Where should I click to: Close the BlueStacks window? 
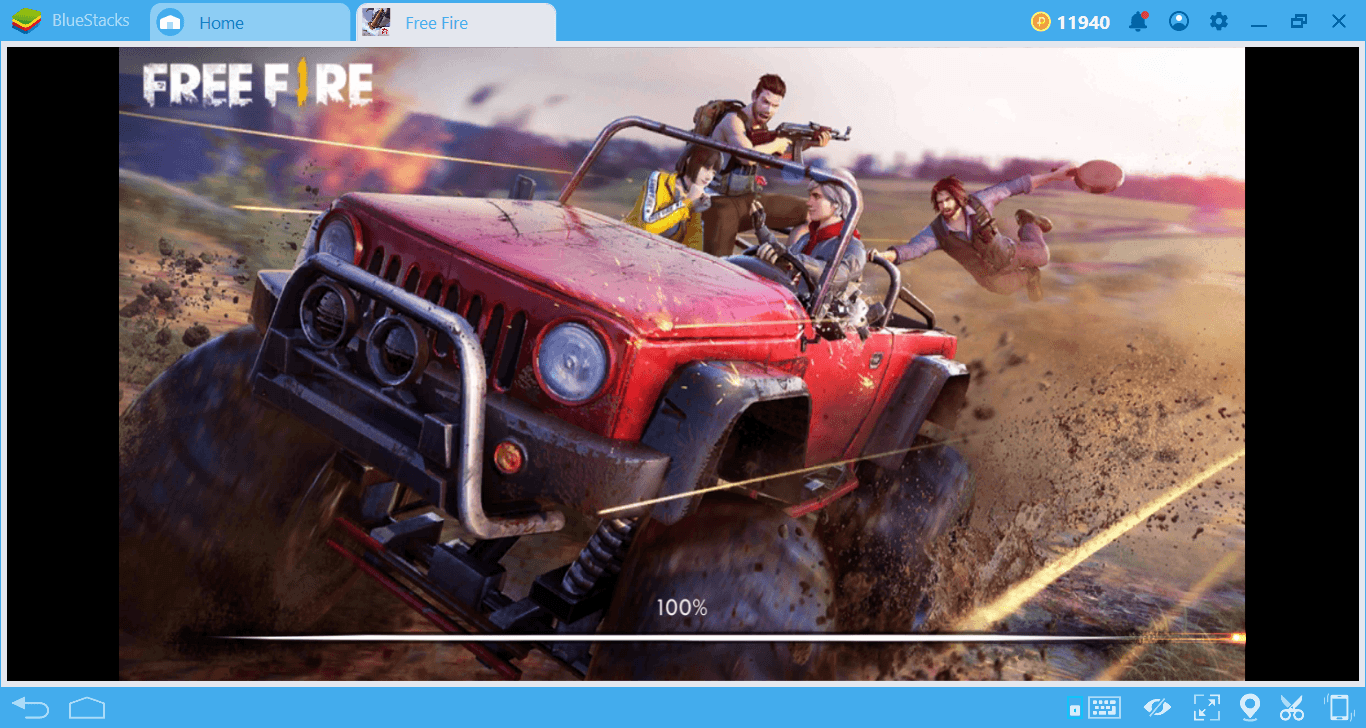click(x=1339, y=21)
